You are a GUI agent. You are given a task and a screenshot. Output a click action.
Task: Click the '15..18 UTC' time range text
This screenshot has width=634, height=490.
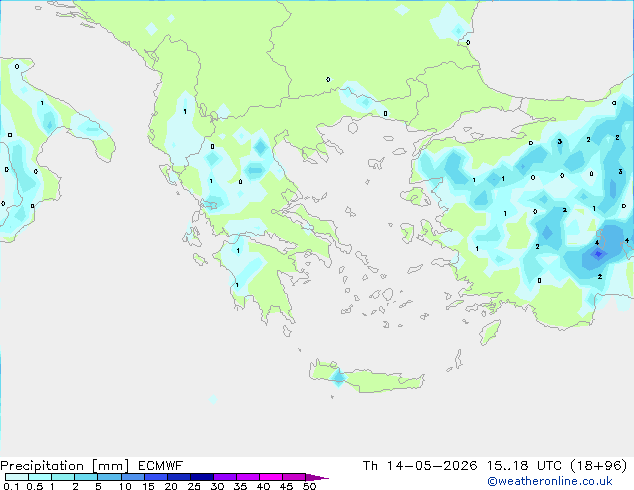[524, 466]
